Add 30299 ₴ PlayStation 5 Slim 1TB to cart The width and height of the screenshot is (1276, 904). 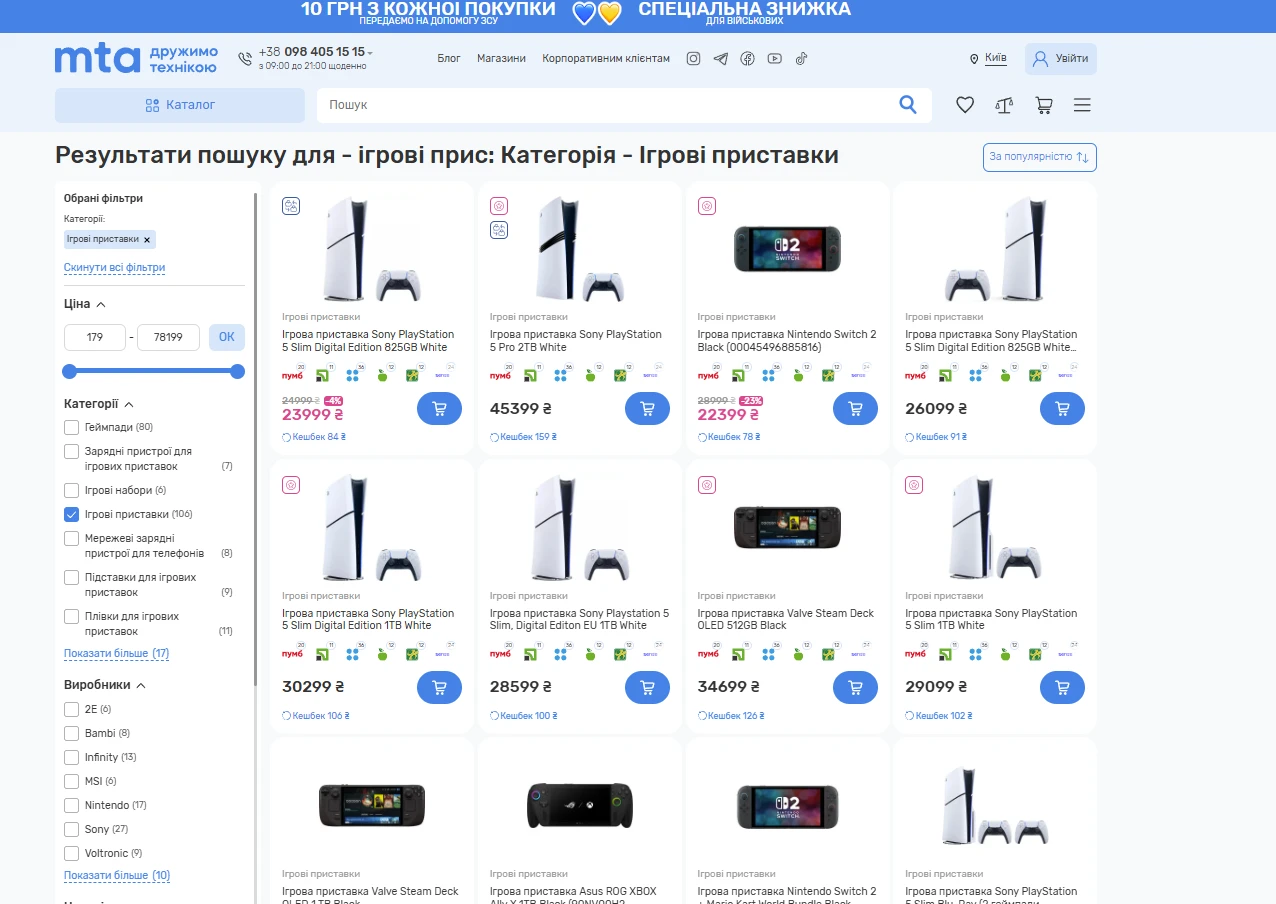439,687
